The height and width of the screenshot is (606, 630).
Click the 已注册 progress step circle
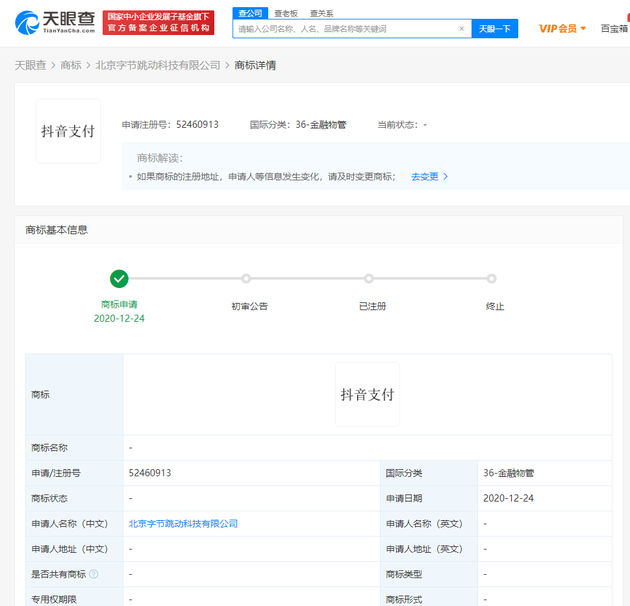click(369, 278)
